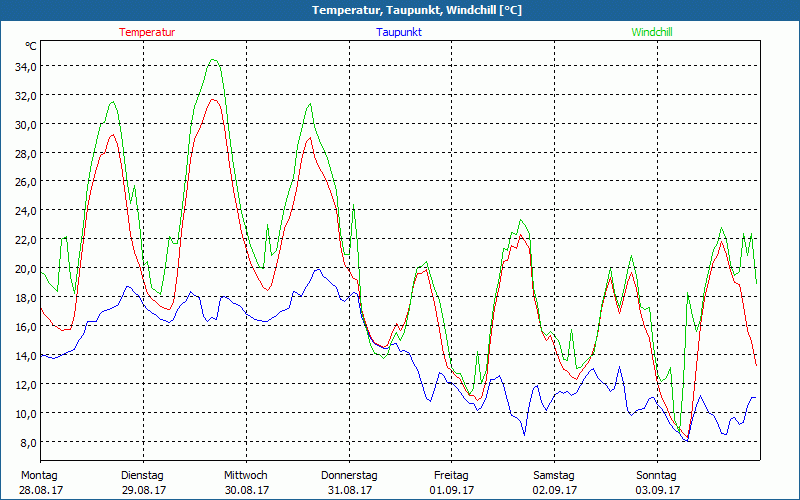Click the 14,0 y-axis value

[x=24, y=355]
